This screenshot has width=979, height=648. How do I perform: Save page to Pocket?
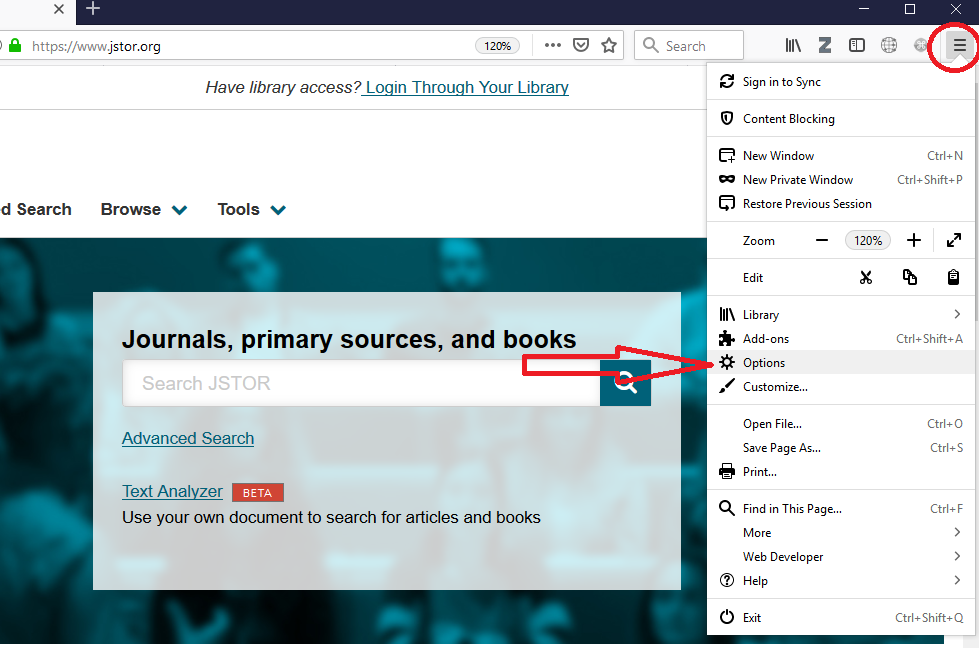coord(581,46)
